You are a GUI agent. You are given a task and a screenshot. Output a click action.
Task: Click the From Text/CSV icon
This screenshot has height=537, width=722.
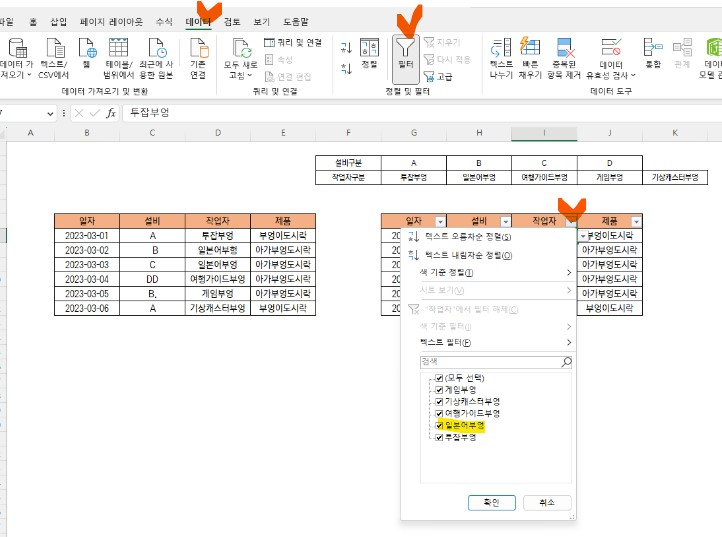tap(55, 48)
